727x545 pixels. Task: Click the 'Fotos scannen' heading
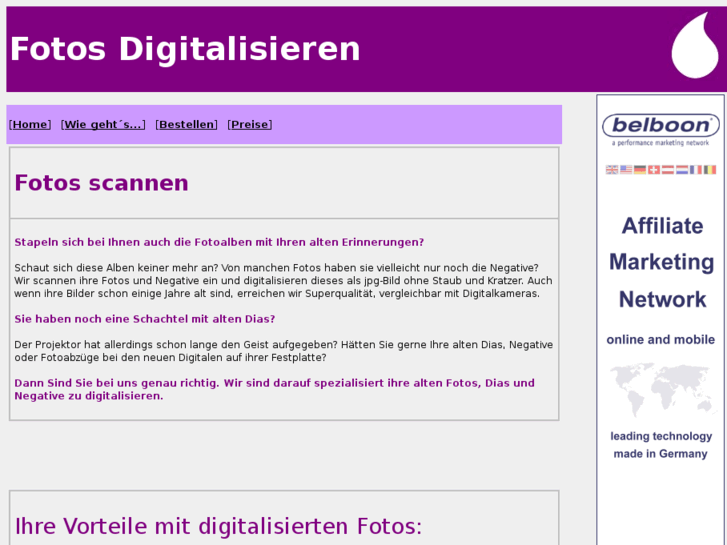point(102,183)
